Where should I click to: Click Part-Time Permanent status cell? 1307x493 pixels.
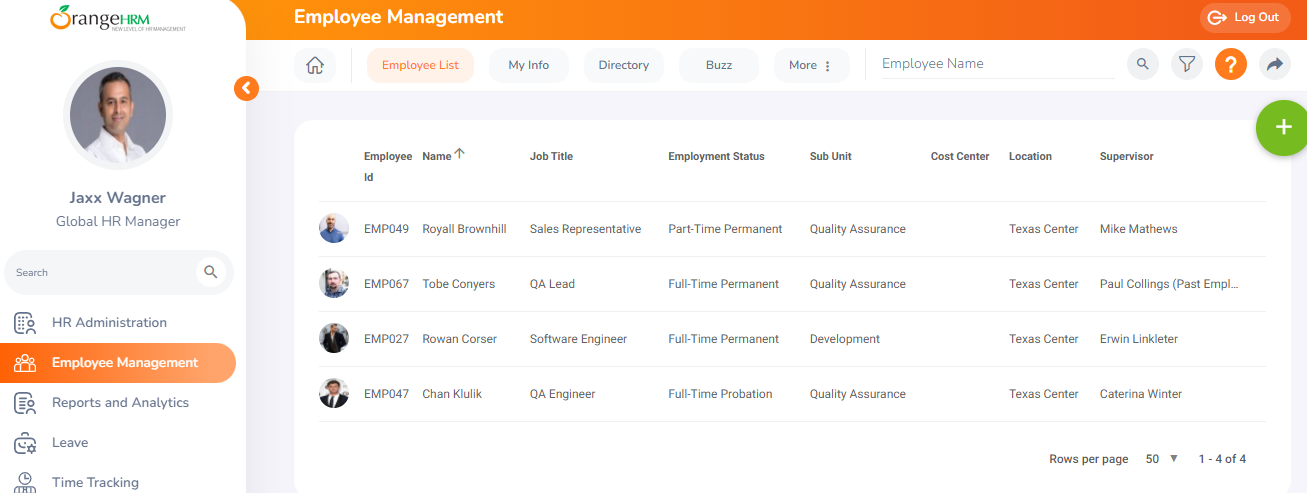coord(725,229)
